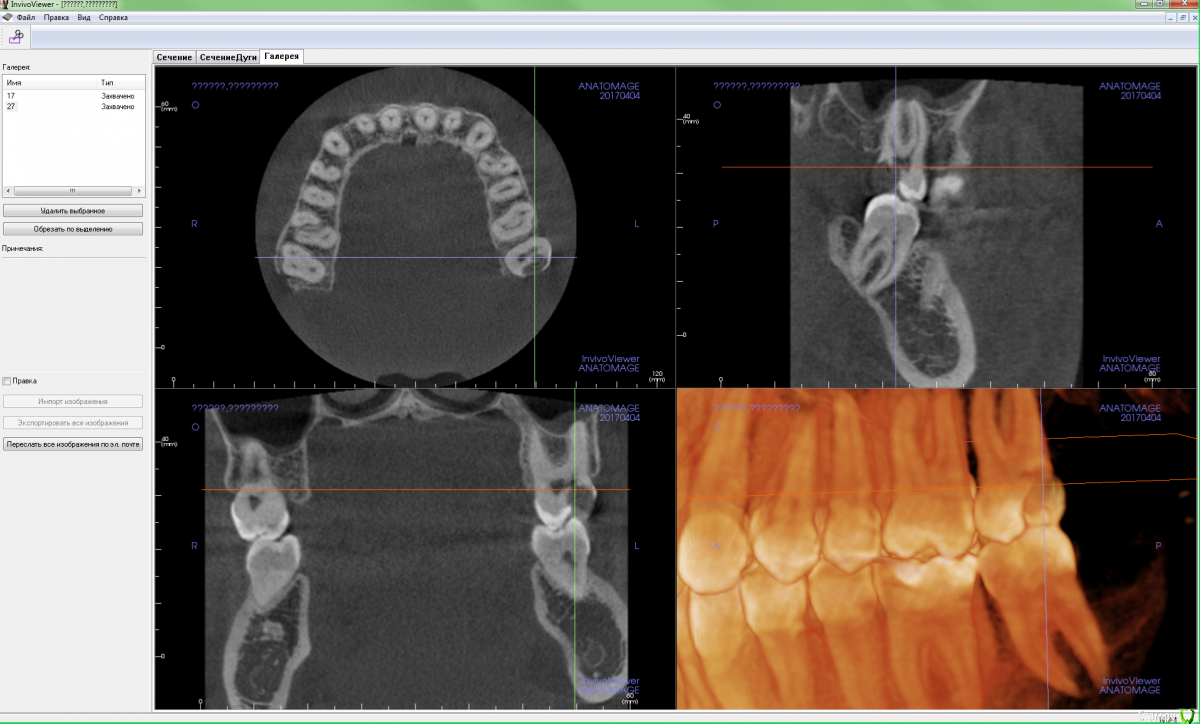
Task: Click the InvivoViewer application icon in the title bar
Action: tap(6, 5)
